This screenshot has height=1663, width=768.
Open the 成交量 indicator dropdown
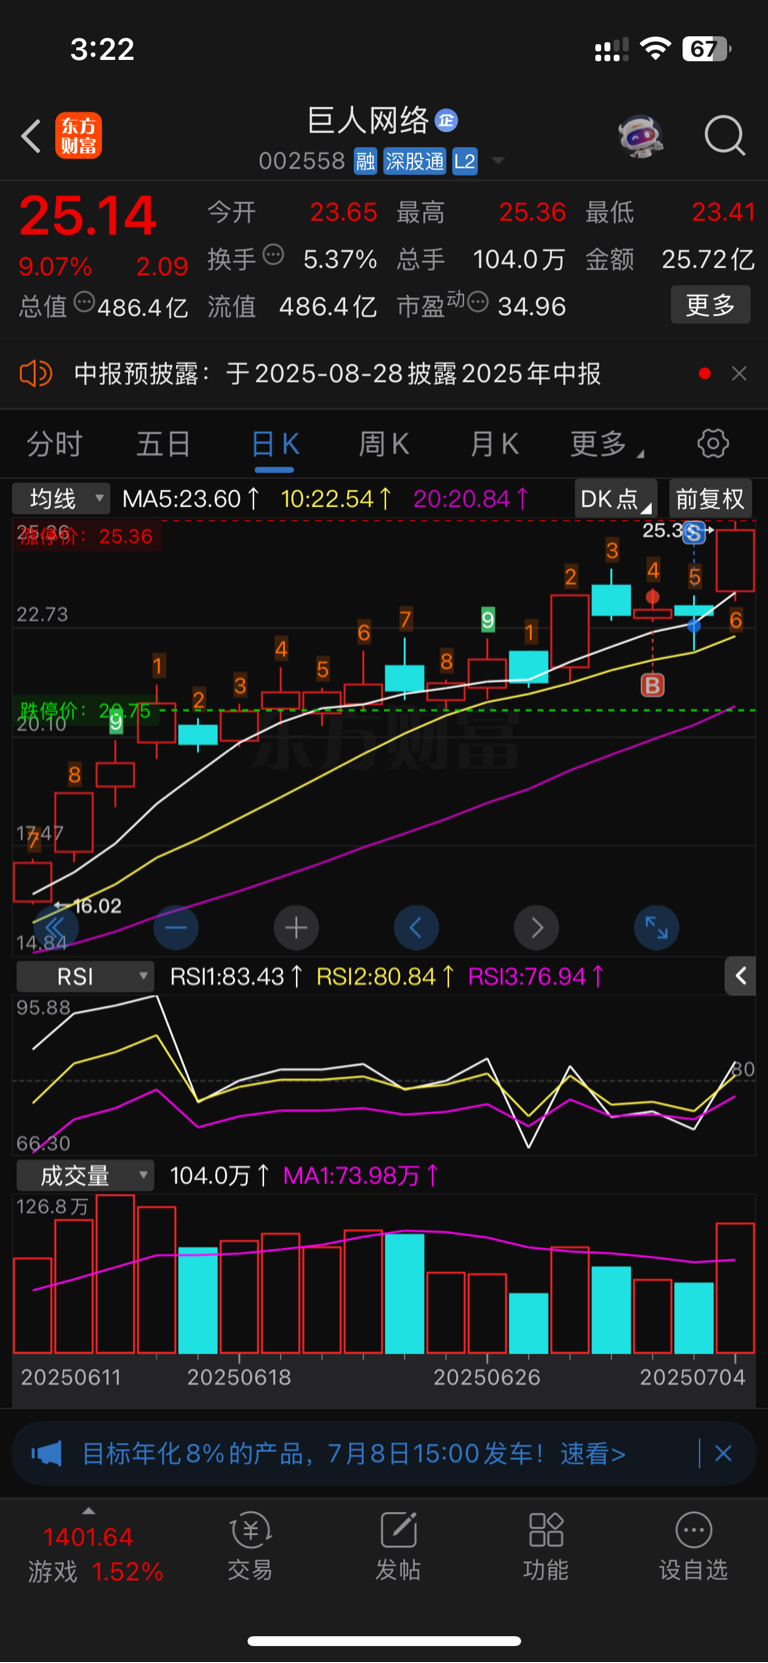85,1175
